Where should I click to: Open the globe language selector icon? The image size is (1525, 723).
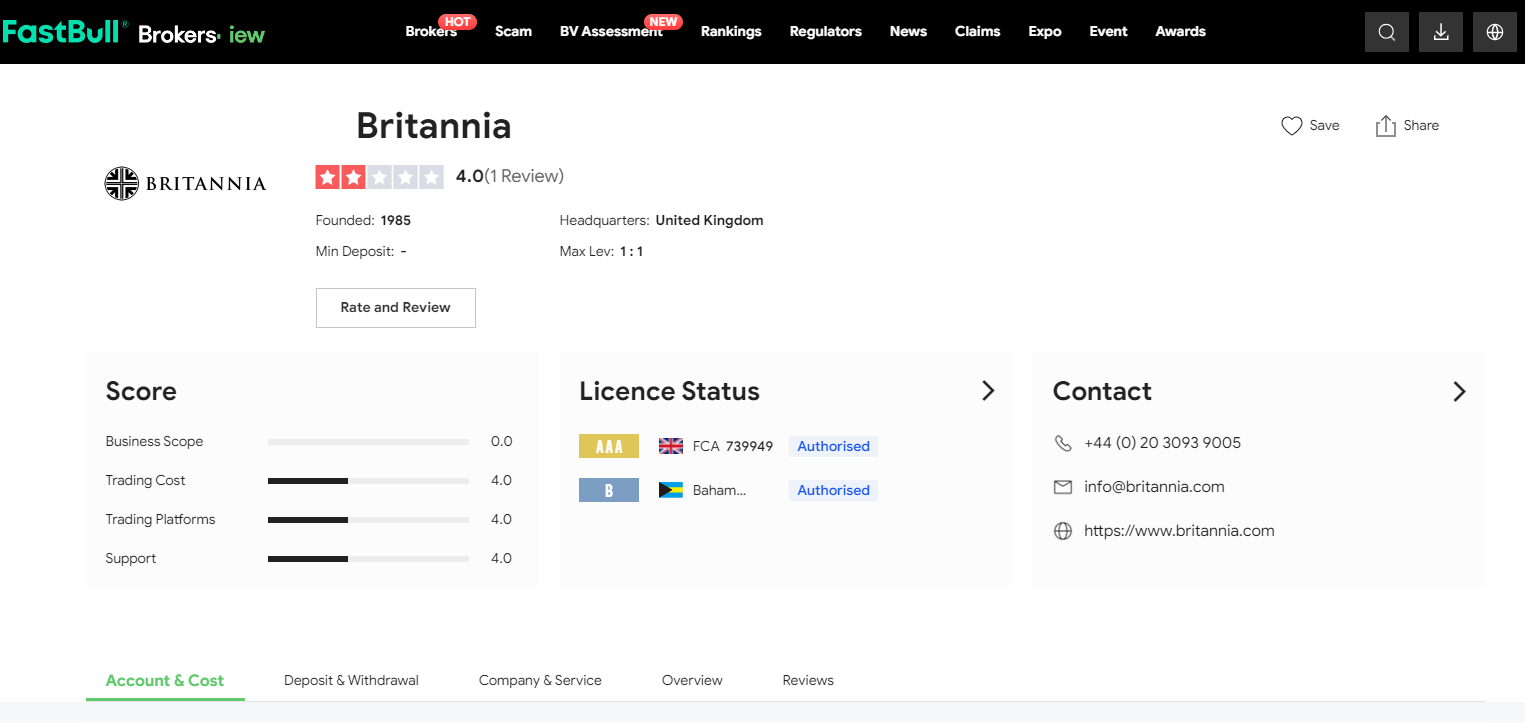pyautogui.click(x=1494, y=32)
